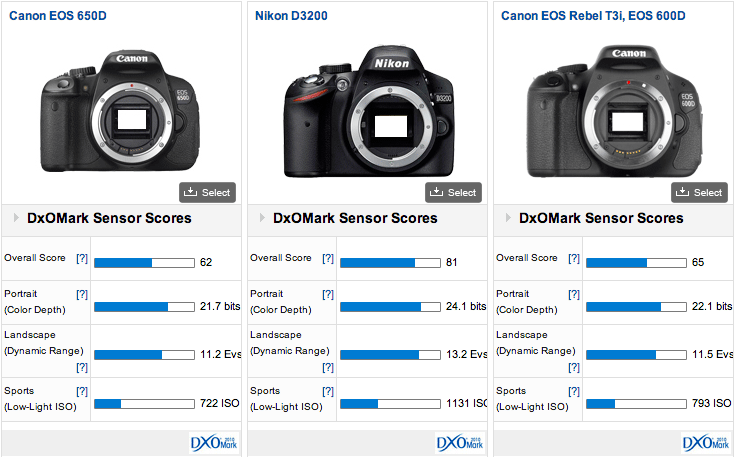Open Landscape help [?] for EOS 600D

(x=574, y=367)
